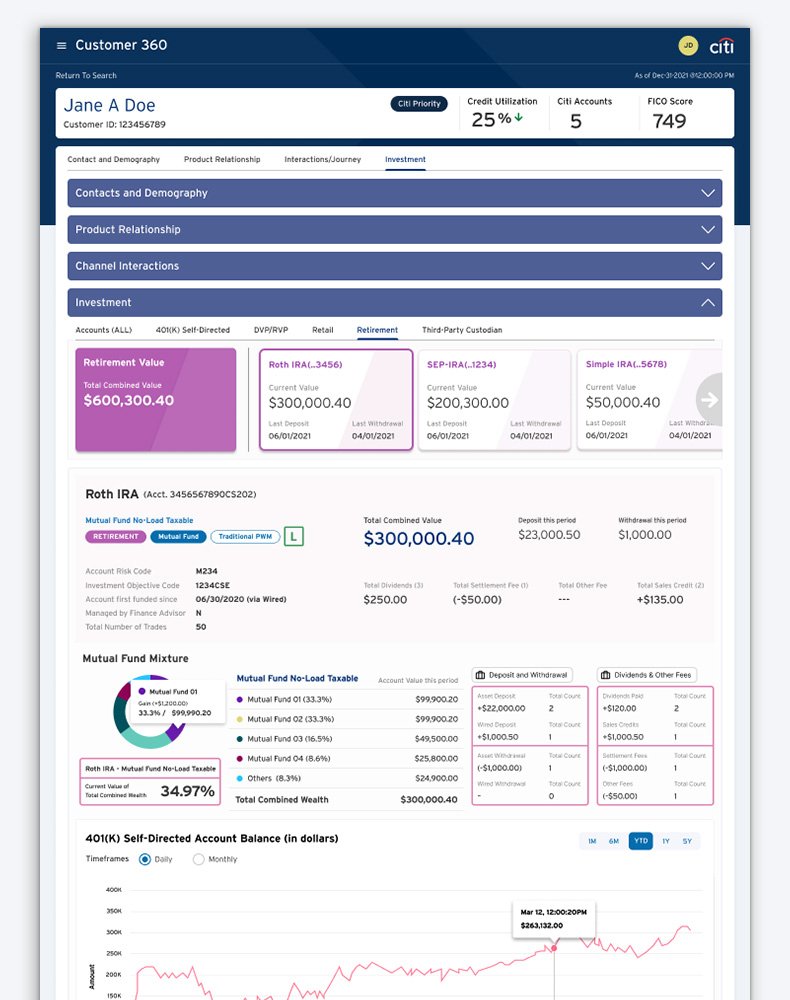Select the Monthly timeframe radio button
This screenshot has height=1000, width=790.
[198, 859]
